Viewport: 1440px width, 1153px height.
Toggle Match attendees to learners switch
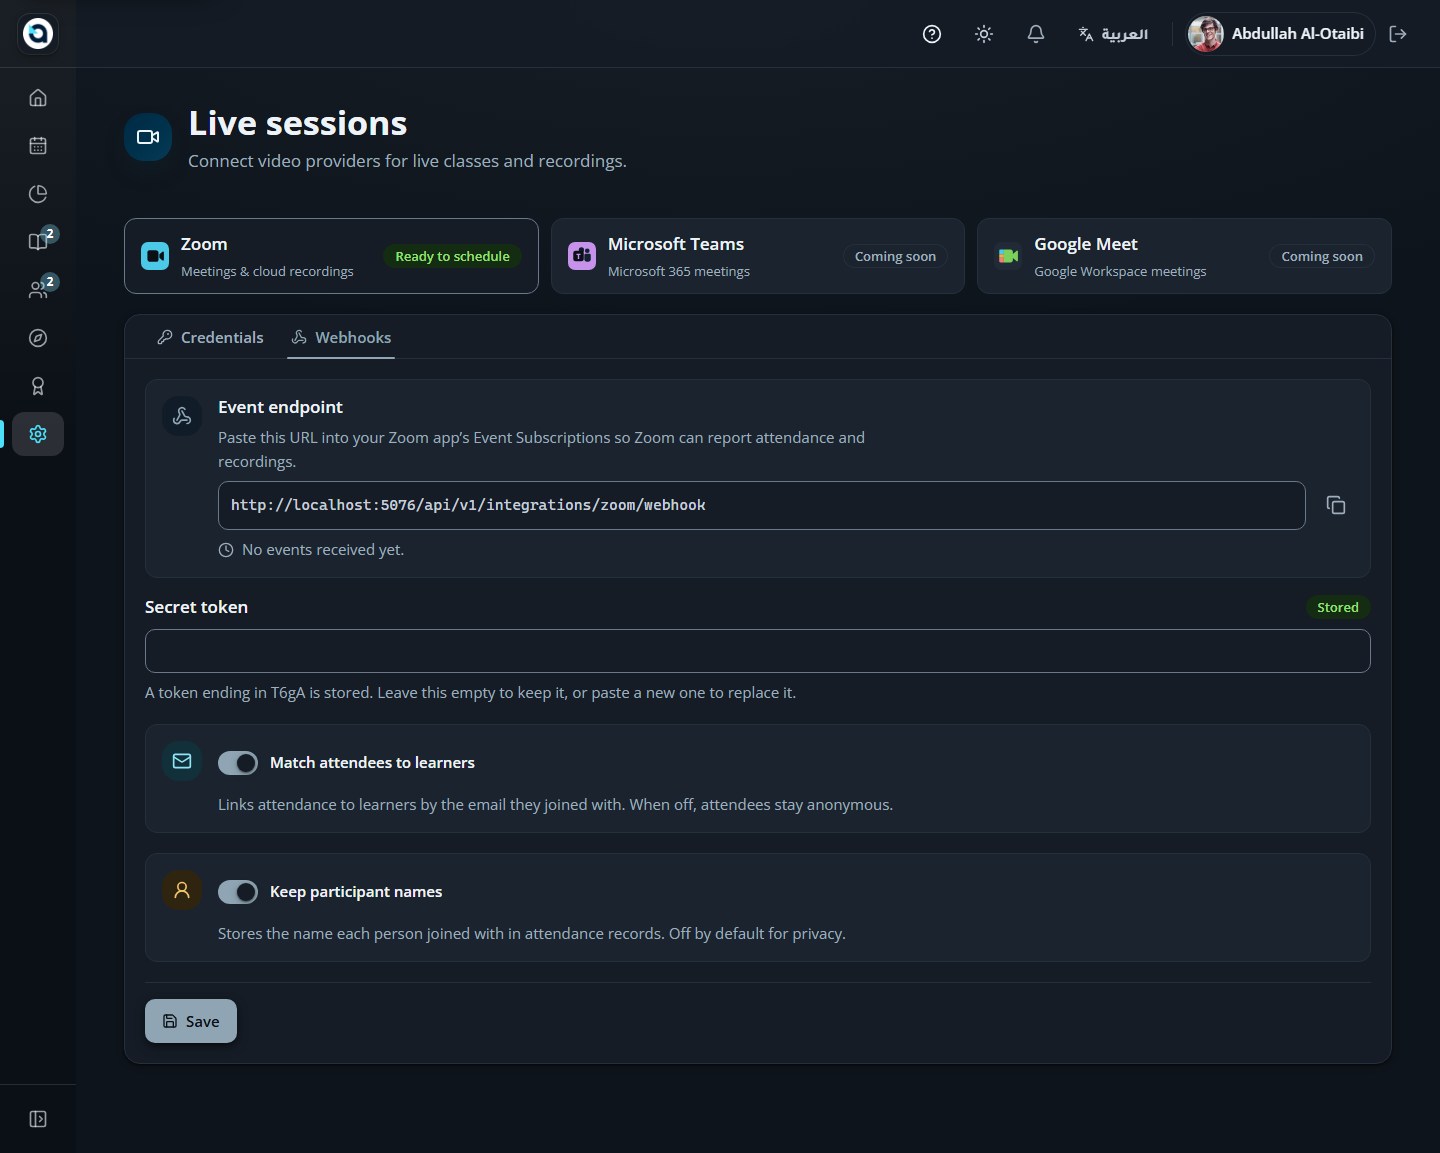click(x=238, y=763)
